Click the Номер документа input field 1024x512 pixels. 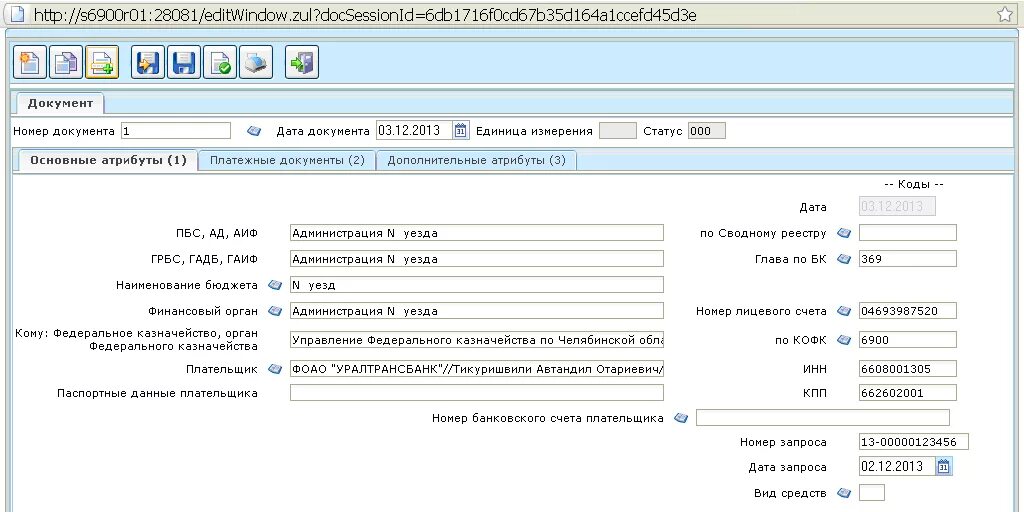point(176,131)
